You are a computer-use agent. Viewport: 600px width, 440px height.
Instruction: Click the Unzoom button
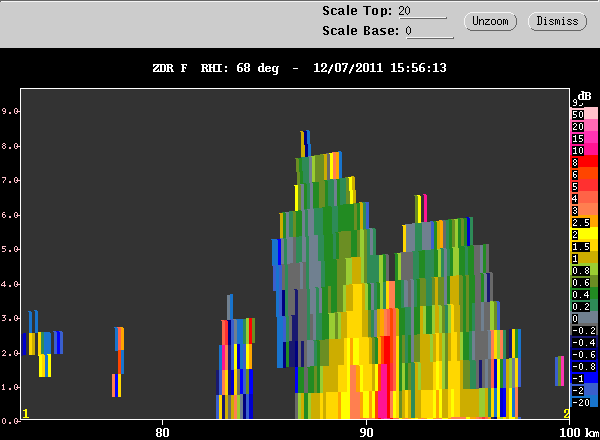click(x=490, y=21)
